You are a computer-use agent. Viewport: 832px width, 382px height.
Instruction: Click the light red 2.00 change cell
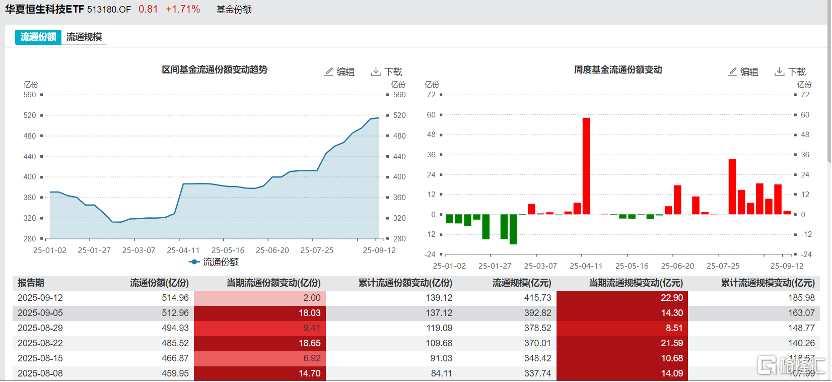point(260,298)
